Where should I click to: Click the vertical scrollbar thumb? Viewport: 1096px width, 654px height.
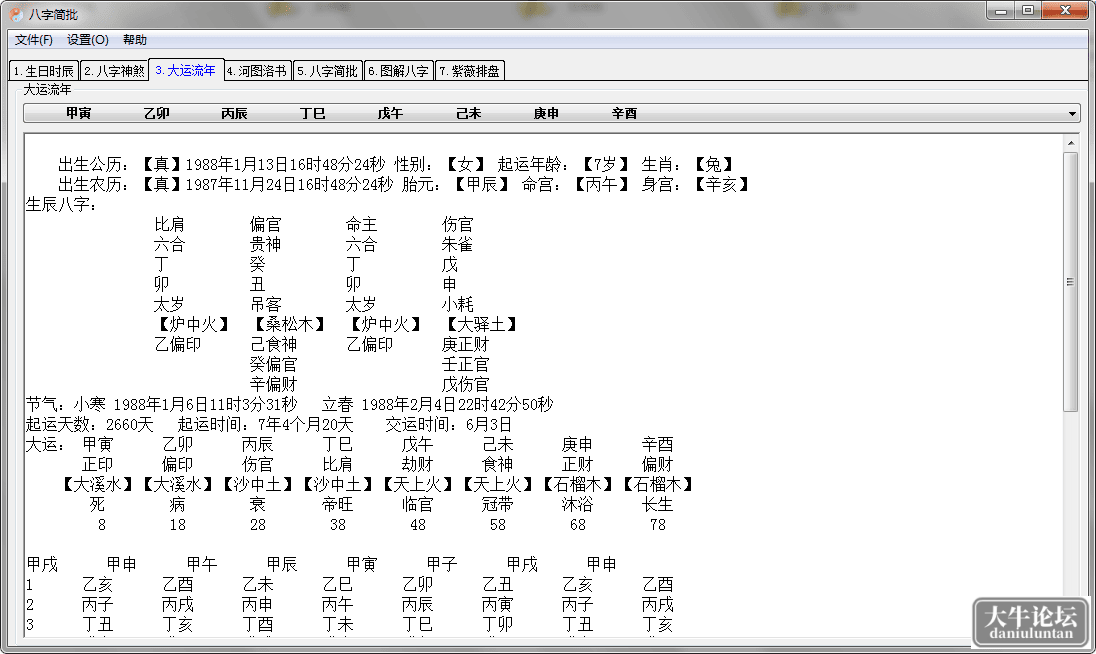click(1071, 282)
